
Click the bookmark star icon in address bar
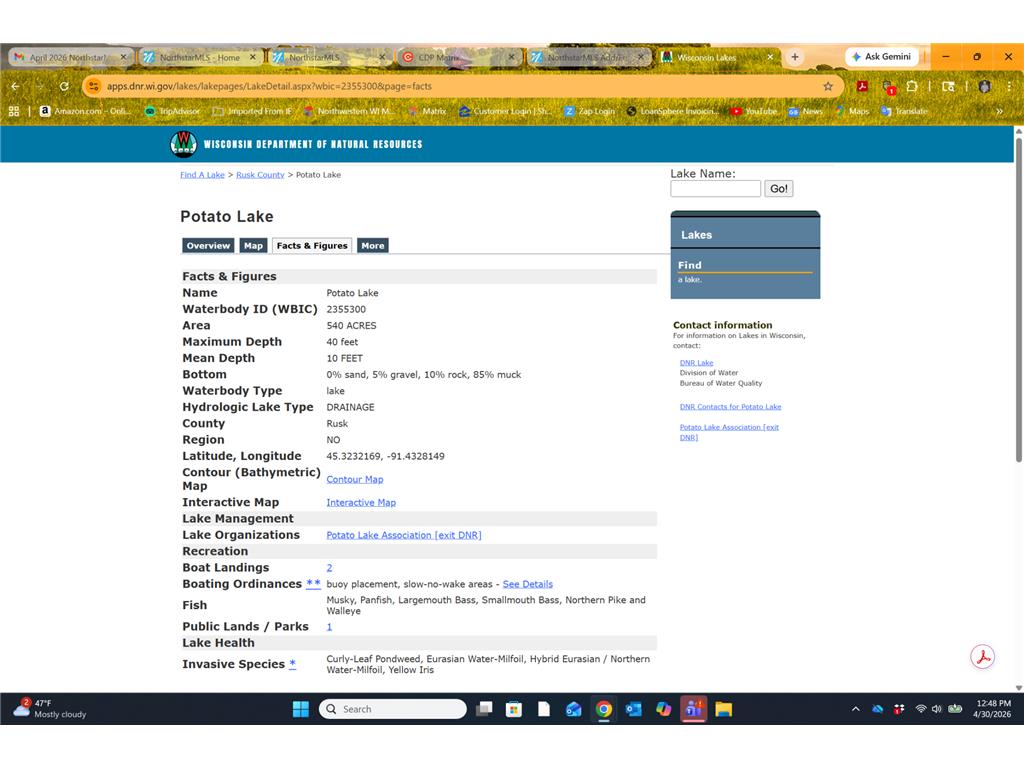(x=828, y=86)
